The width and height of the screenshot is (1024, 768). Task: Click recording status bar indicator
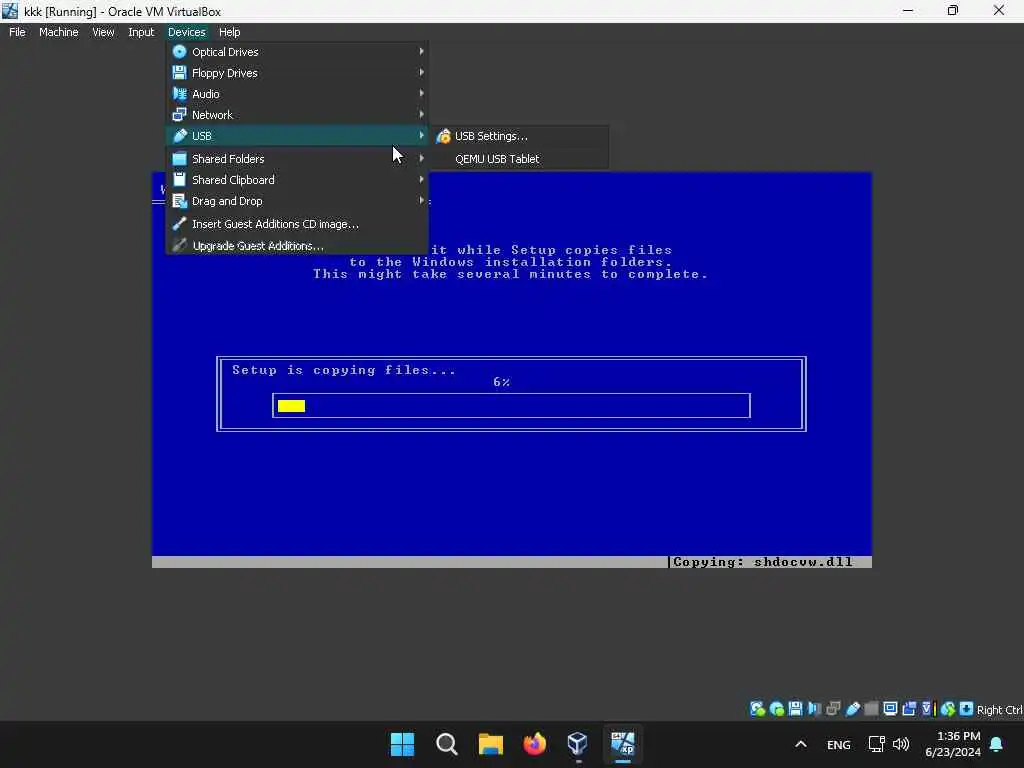pyautogui.click(x=909, y=709)
